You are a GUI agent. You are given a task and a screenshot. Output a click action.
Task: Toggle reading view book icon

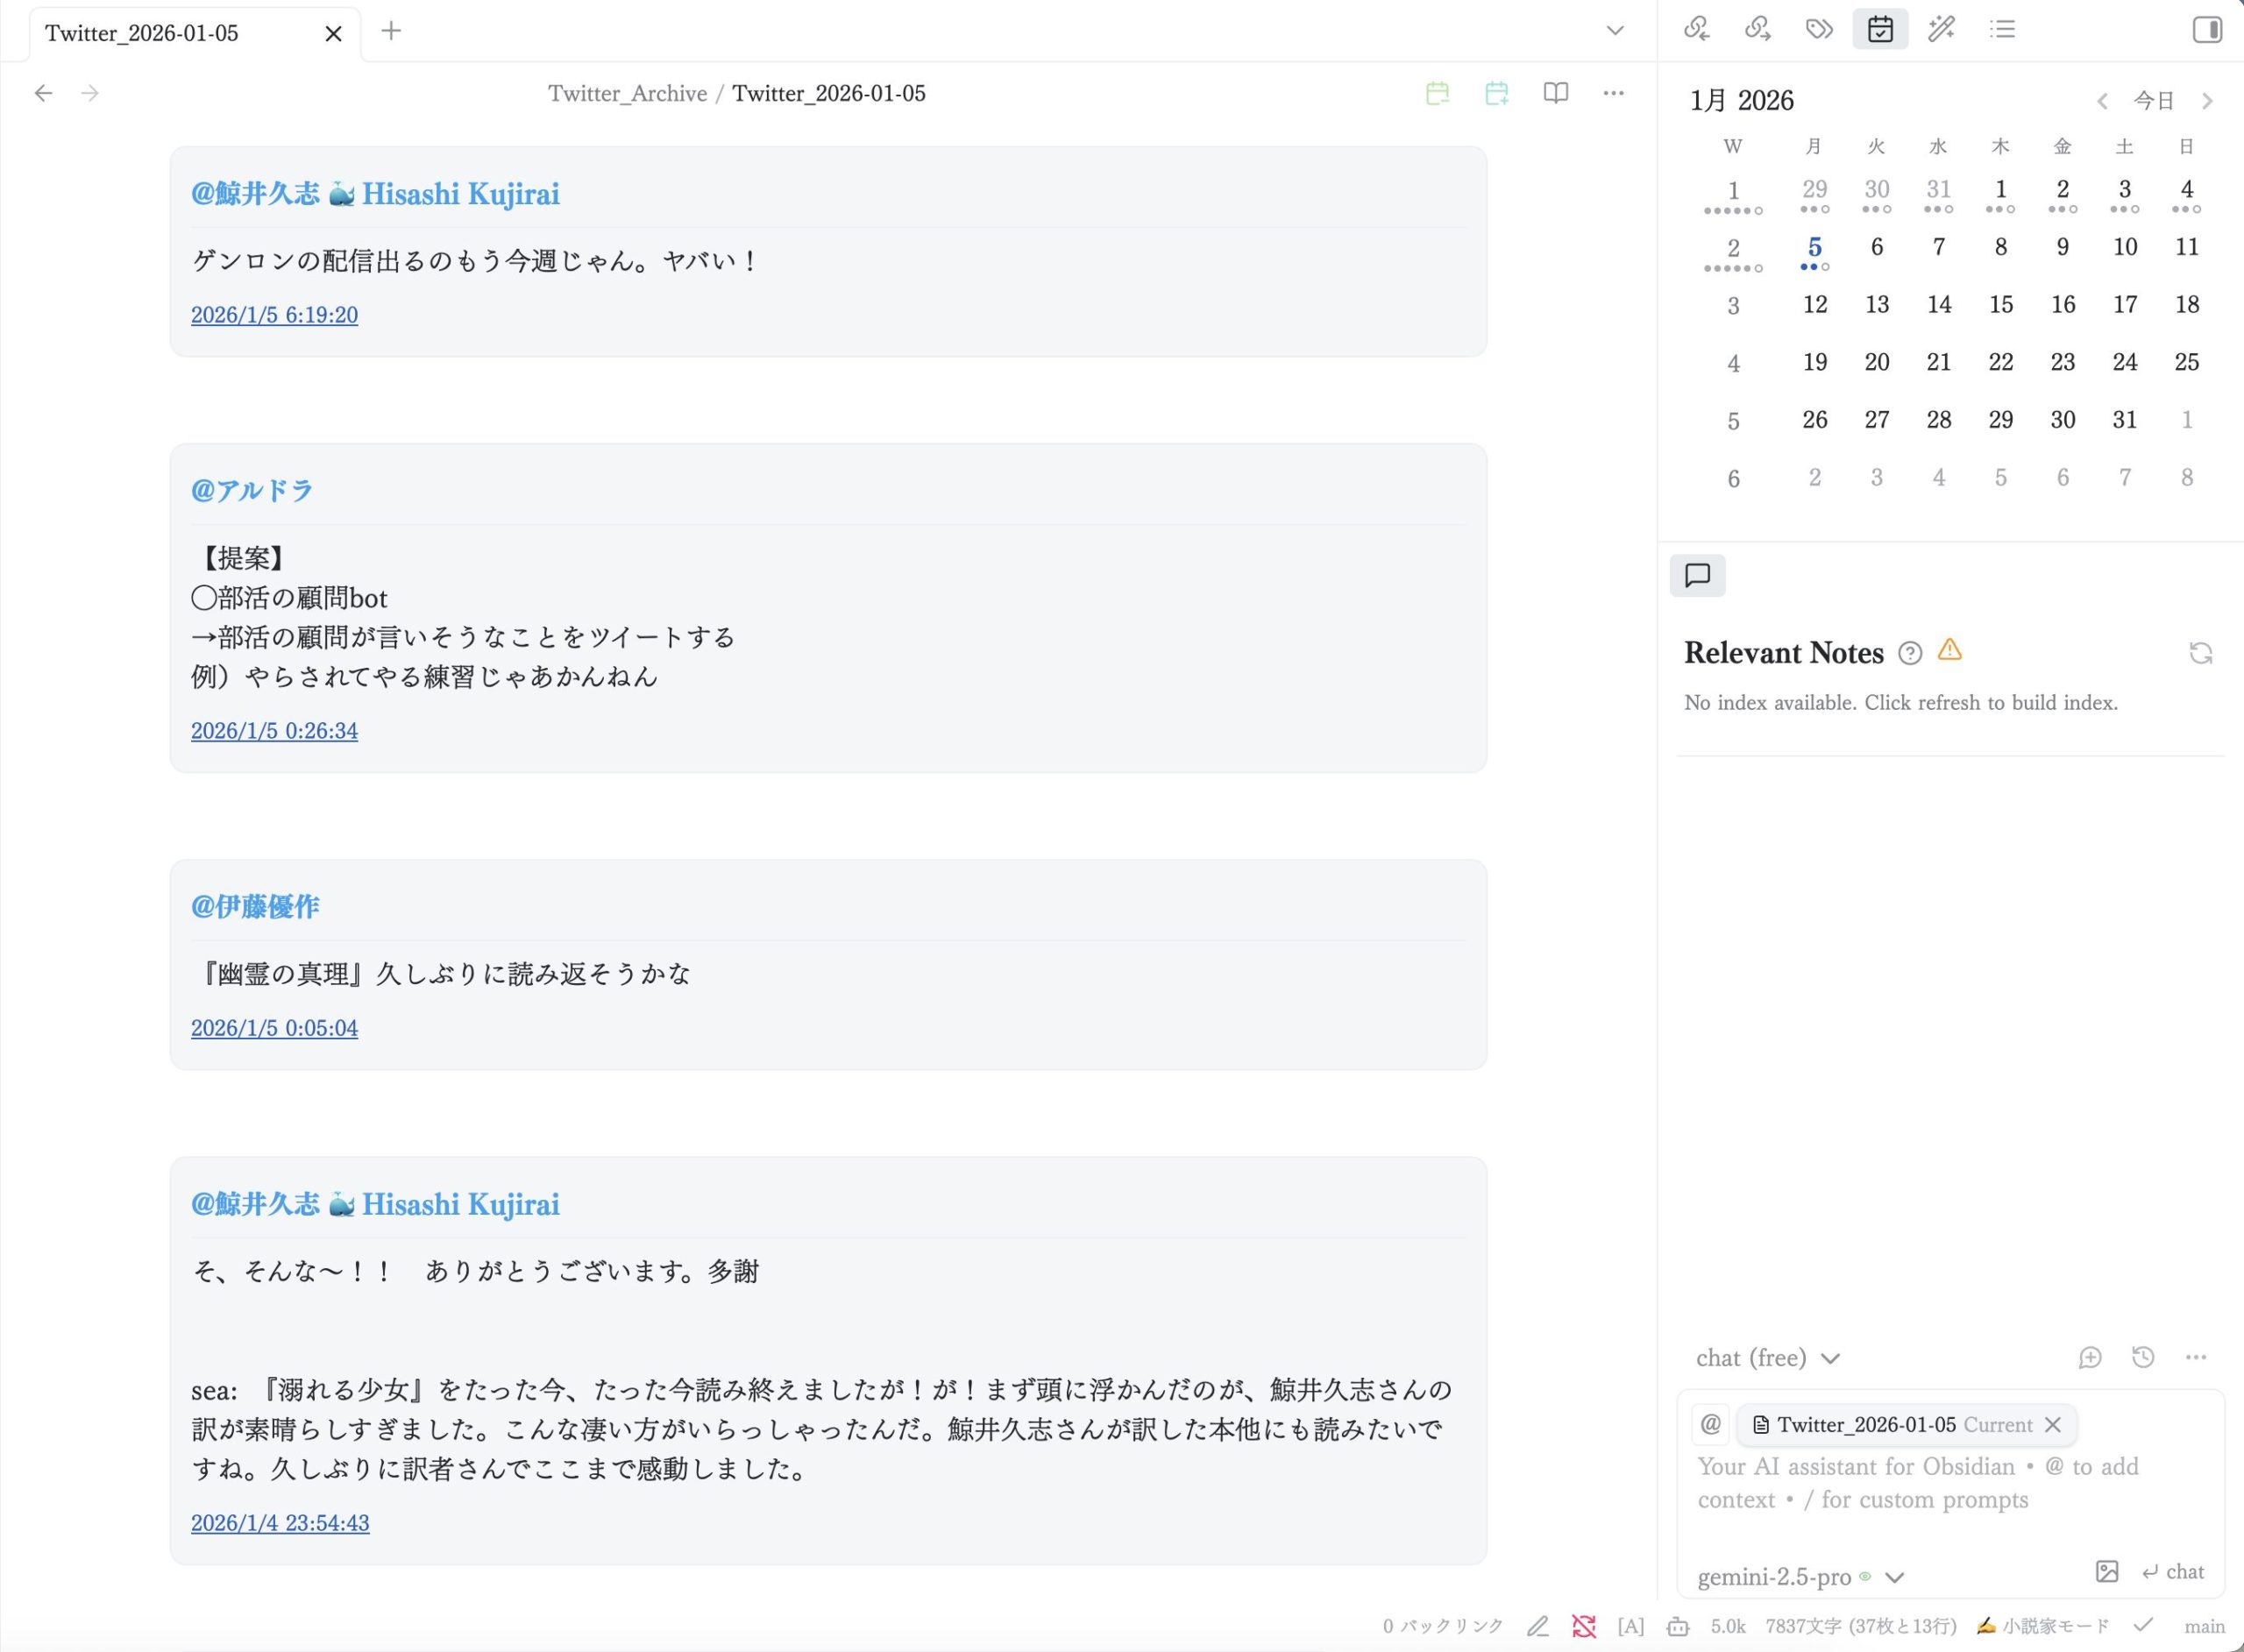click(1555, 93)
